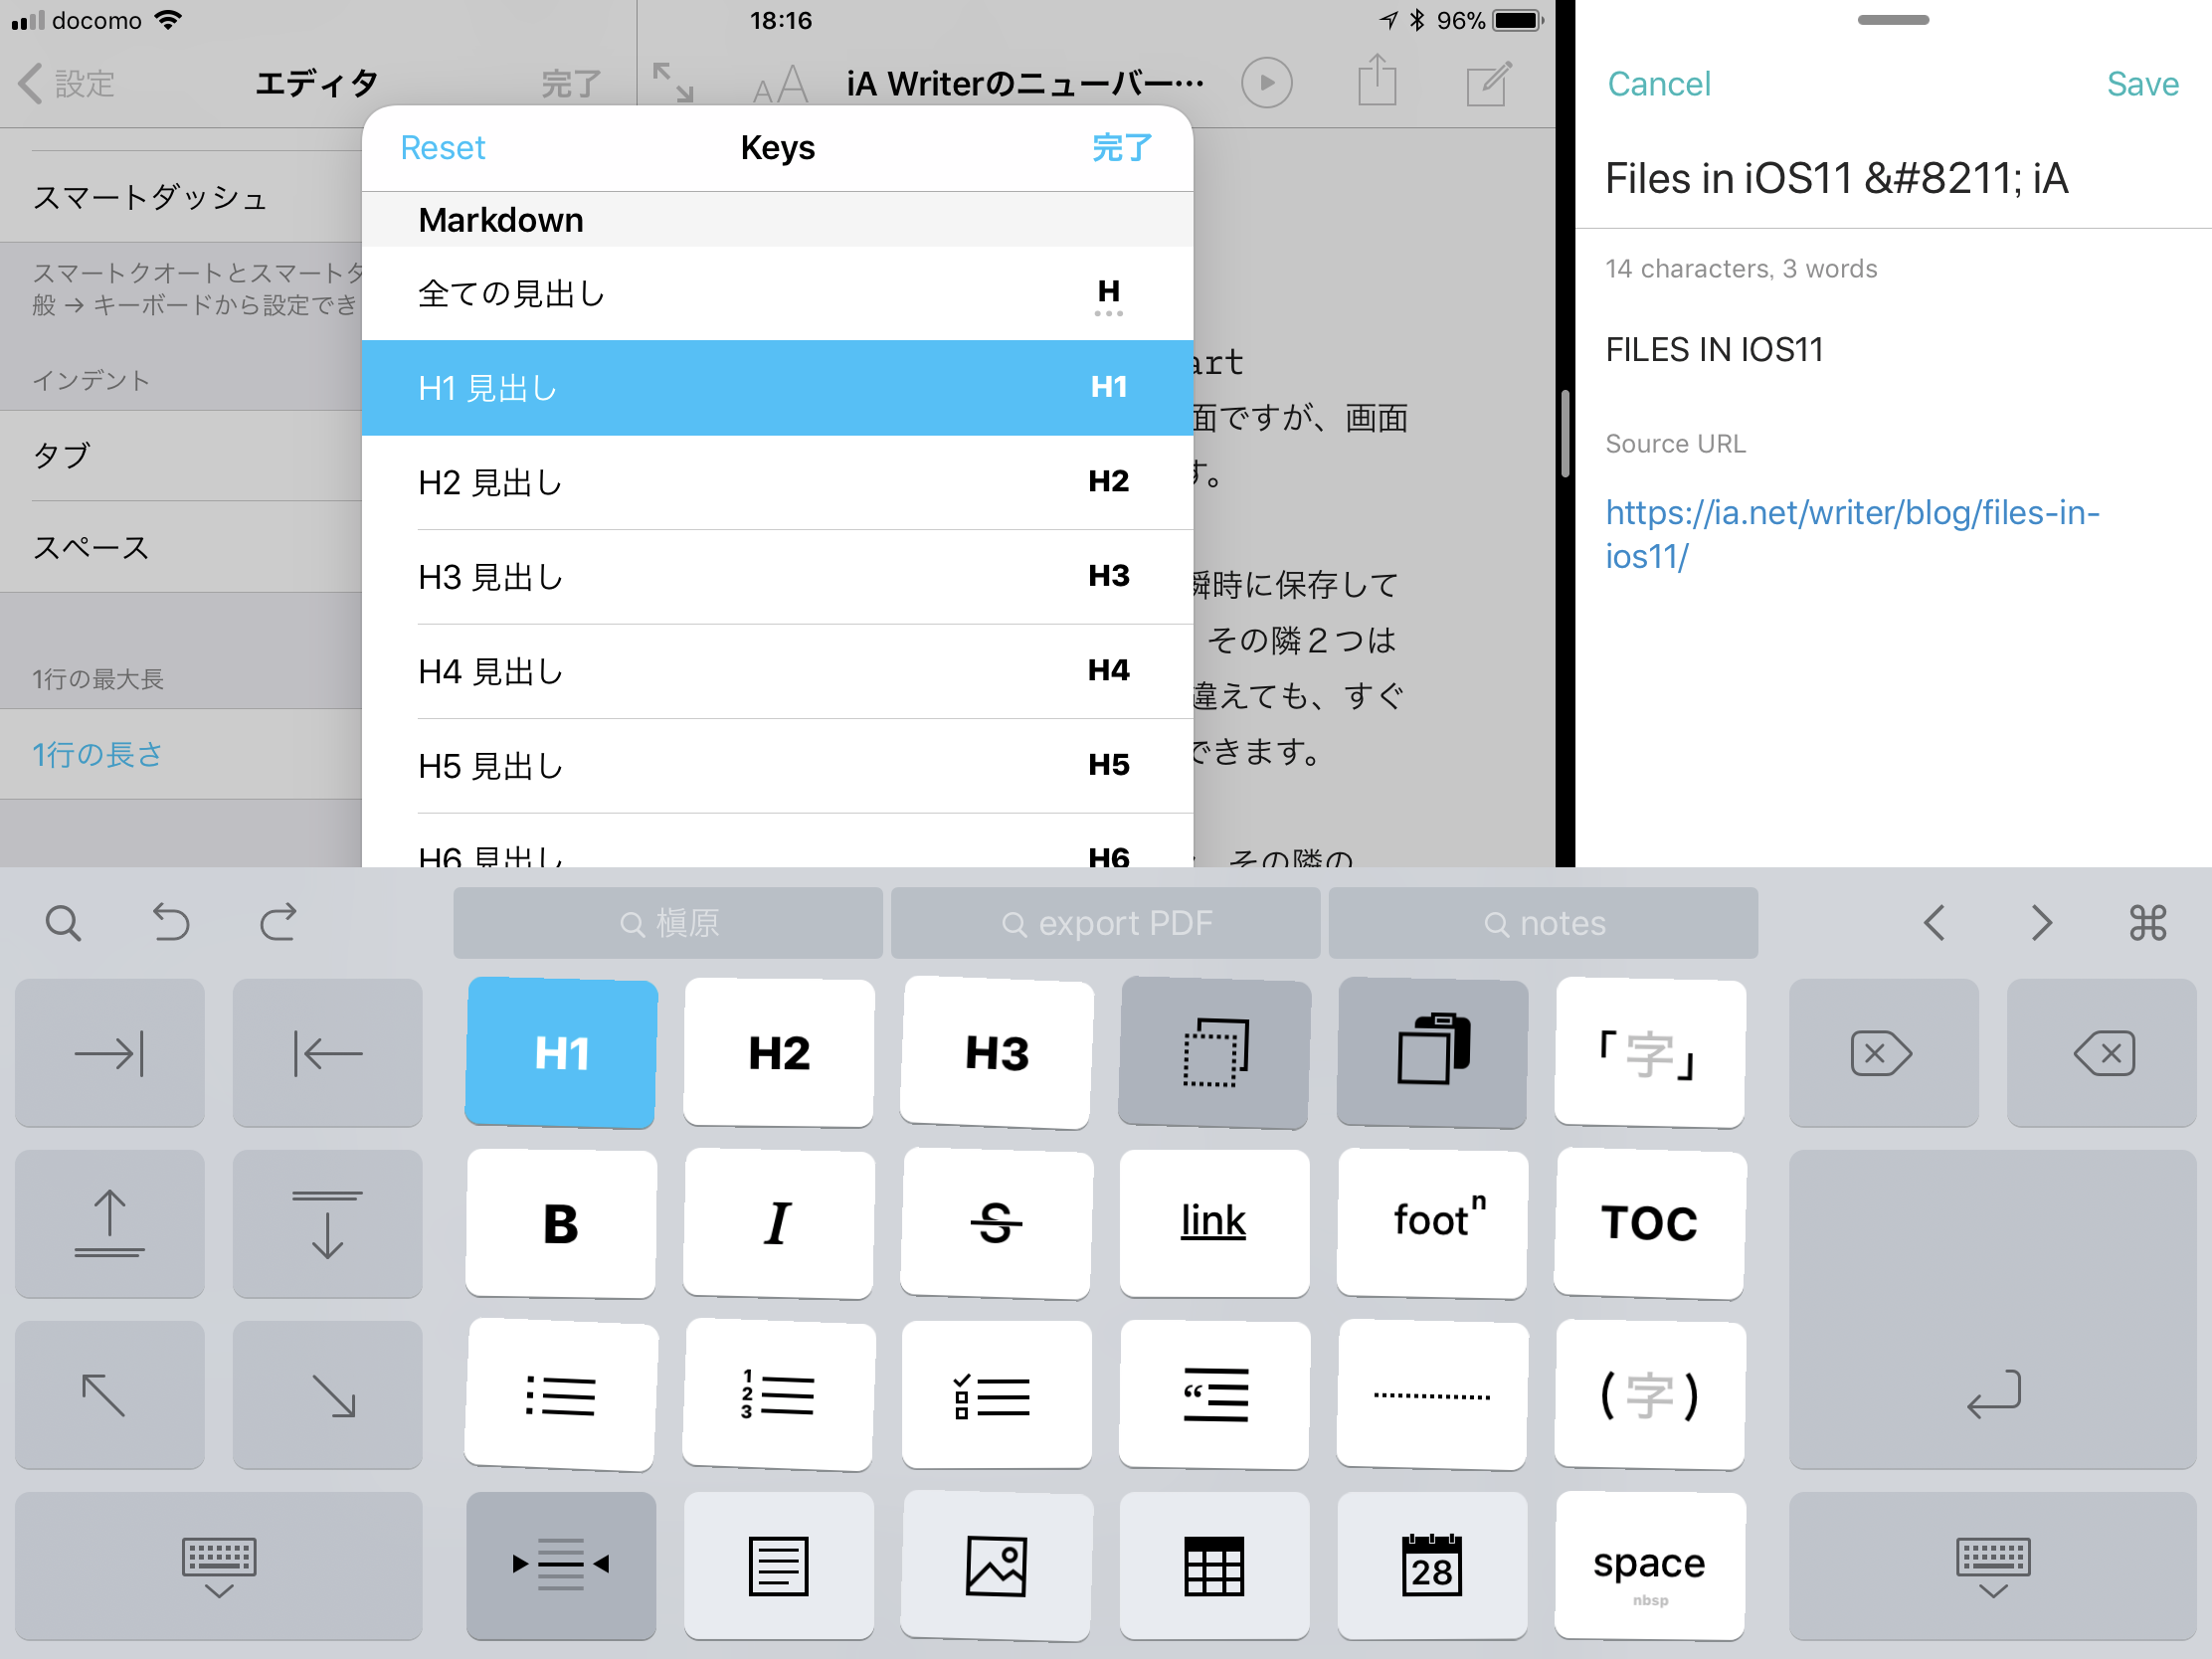Dismiss keyboard with right hide key

(1993, 1566)
